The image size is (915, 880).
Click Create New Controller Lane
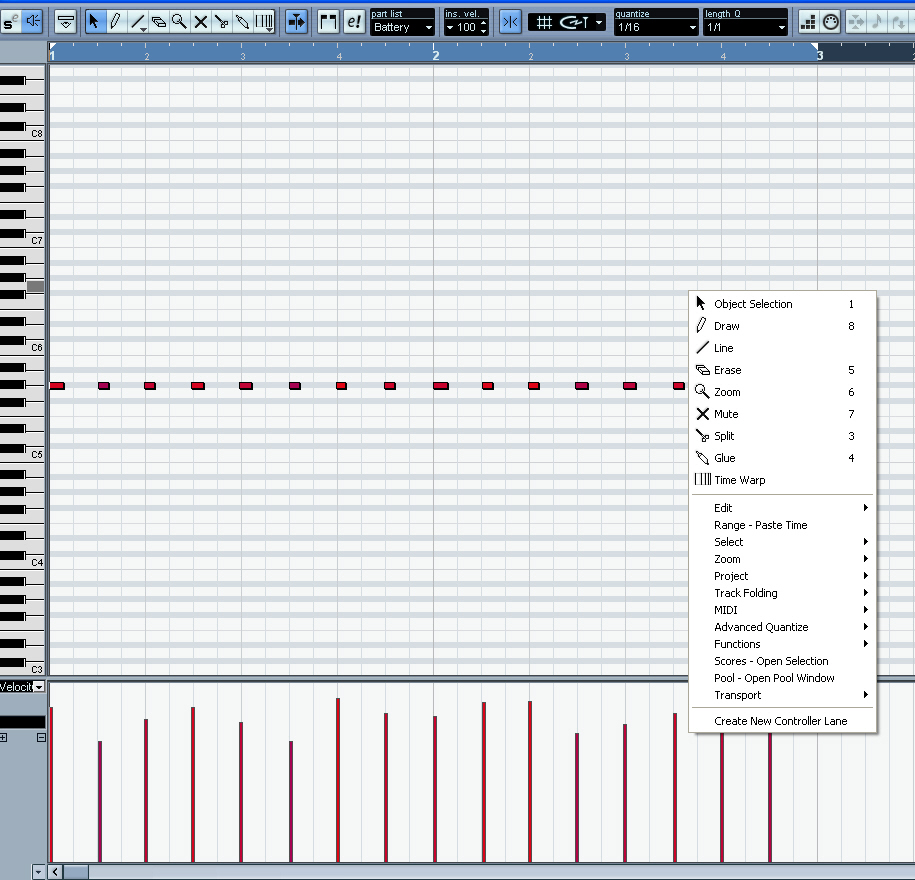(782, 721)
